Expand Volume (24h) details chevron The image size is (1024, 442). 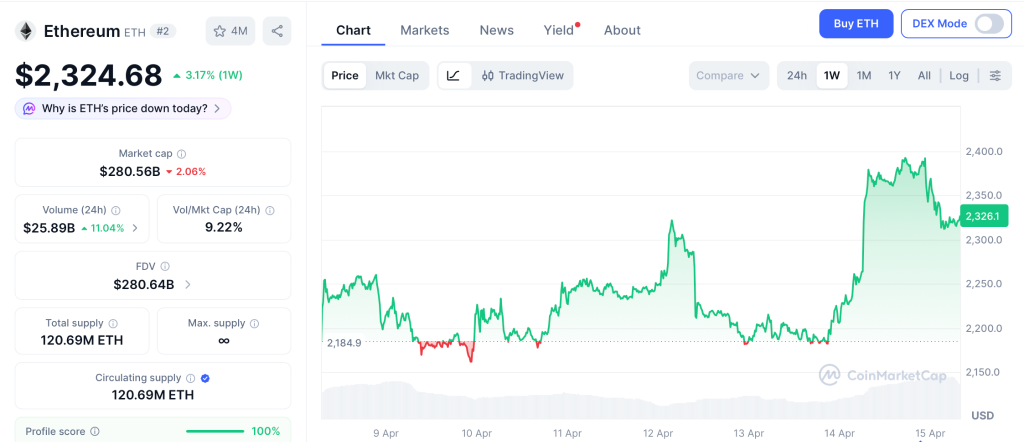pyautogui.click(x=135, y=228)
